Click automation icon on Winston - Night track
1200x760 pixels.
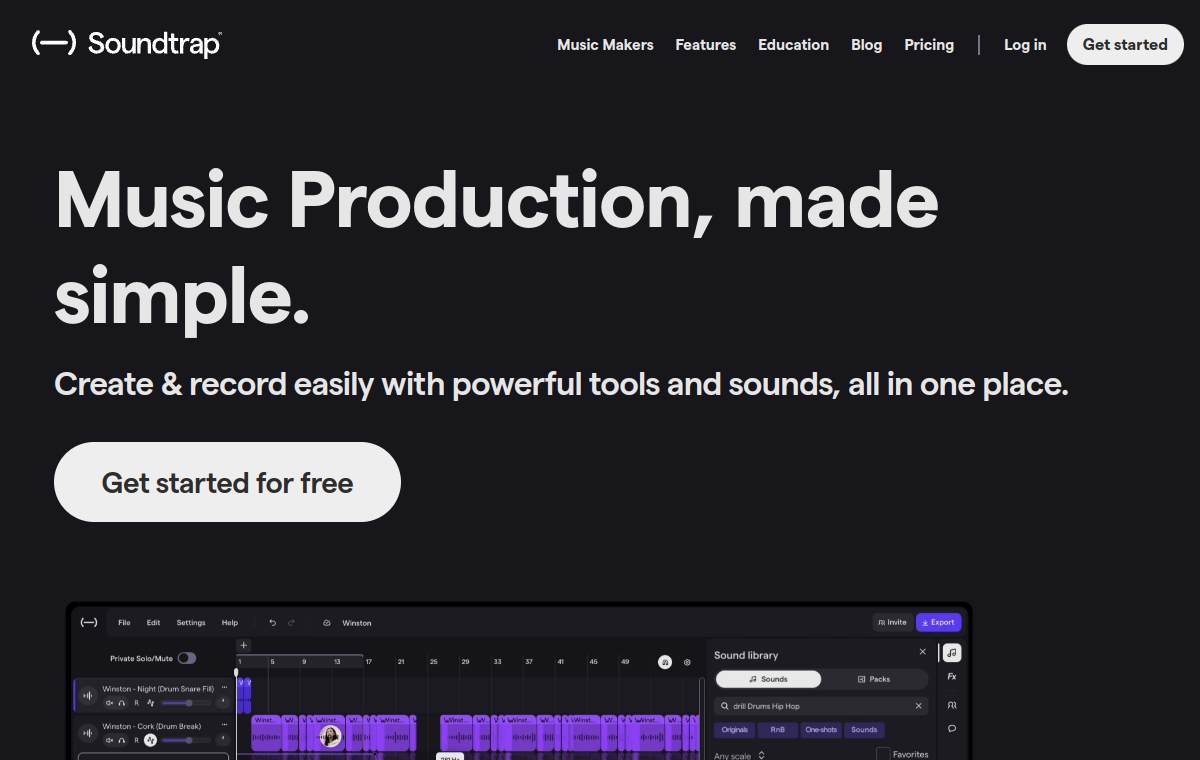(151, 703)
